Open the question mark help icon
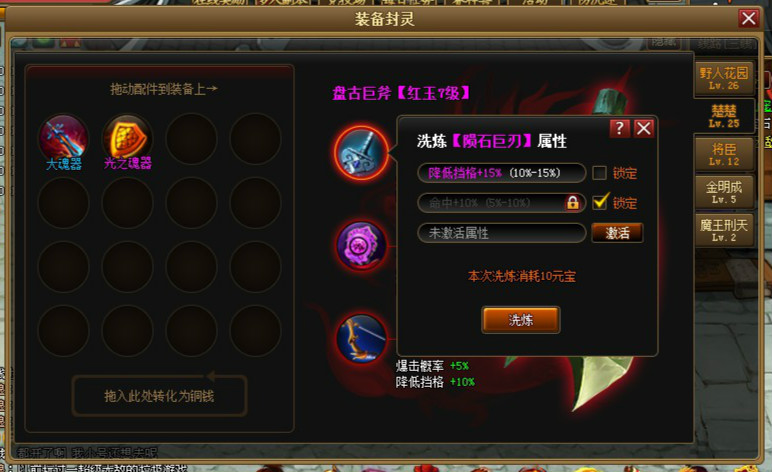This screenshot has width=772, height=472. point(619,128)
